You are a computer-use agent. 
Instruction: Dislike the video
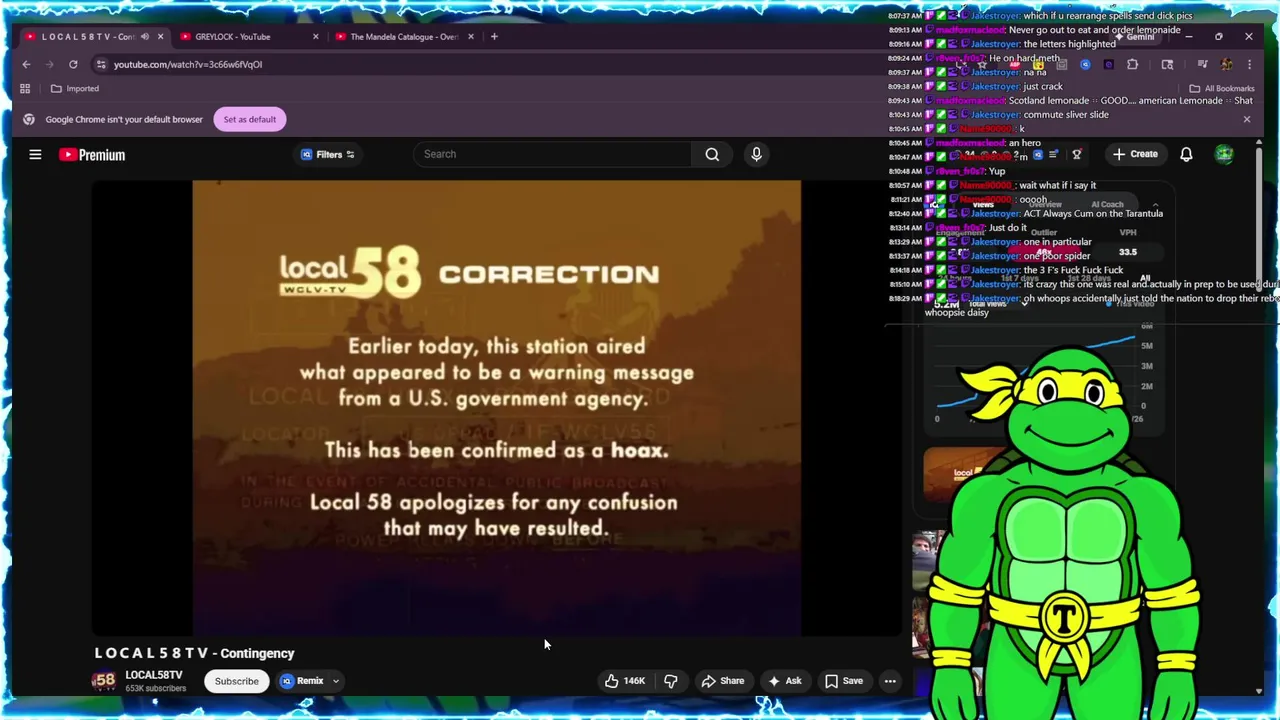671,681
